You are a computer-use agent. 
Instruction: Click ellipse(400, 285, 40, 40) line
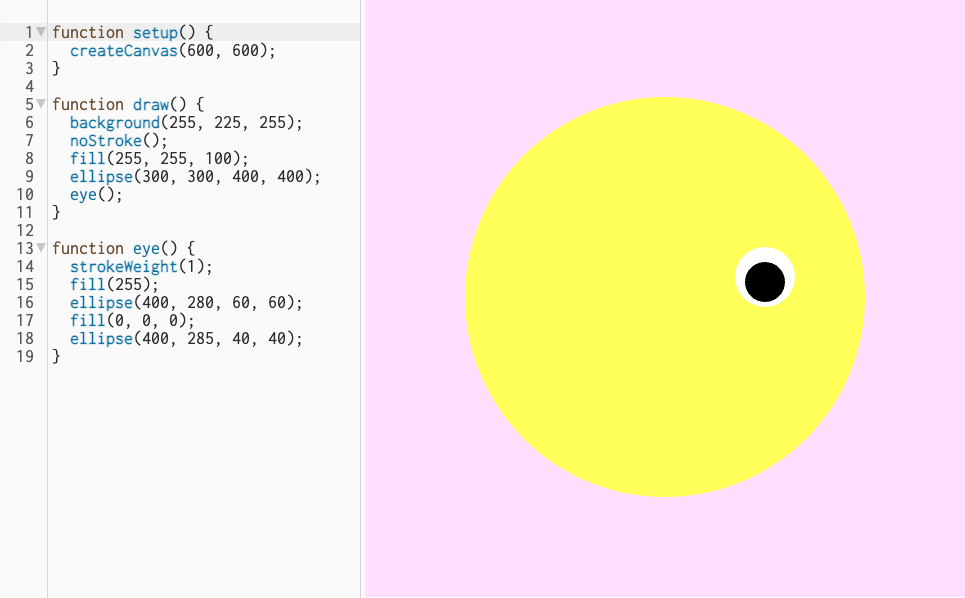(186, 338)
